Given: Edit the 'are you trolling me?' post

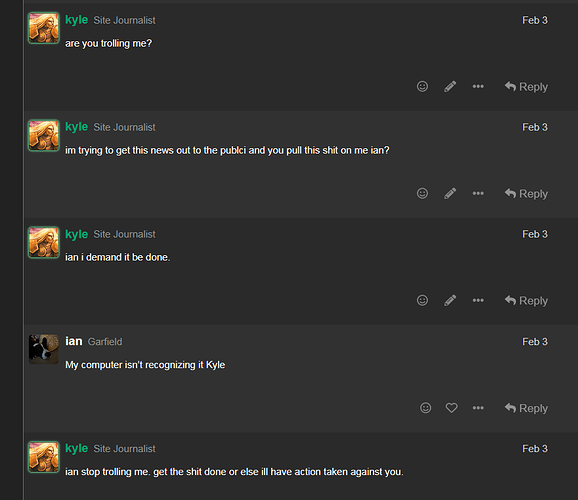Looking at the screenshot, I should [450, 86].
